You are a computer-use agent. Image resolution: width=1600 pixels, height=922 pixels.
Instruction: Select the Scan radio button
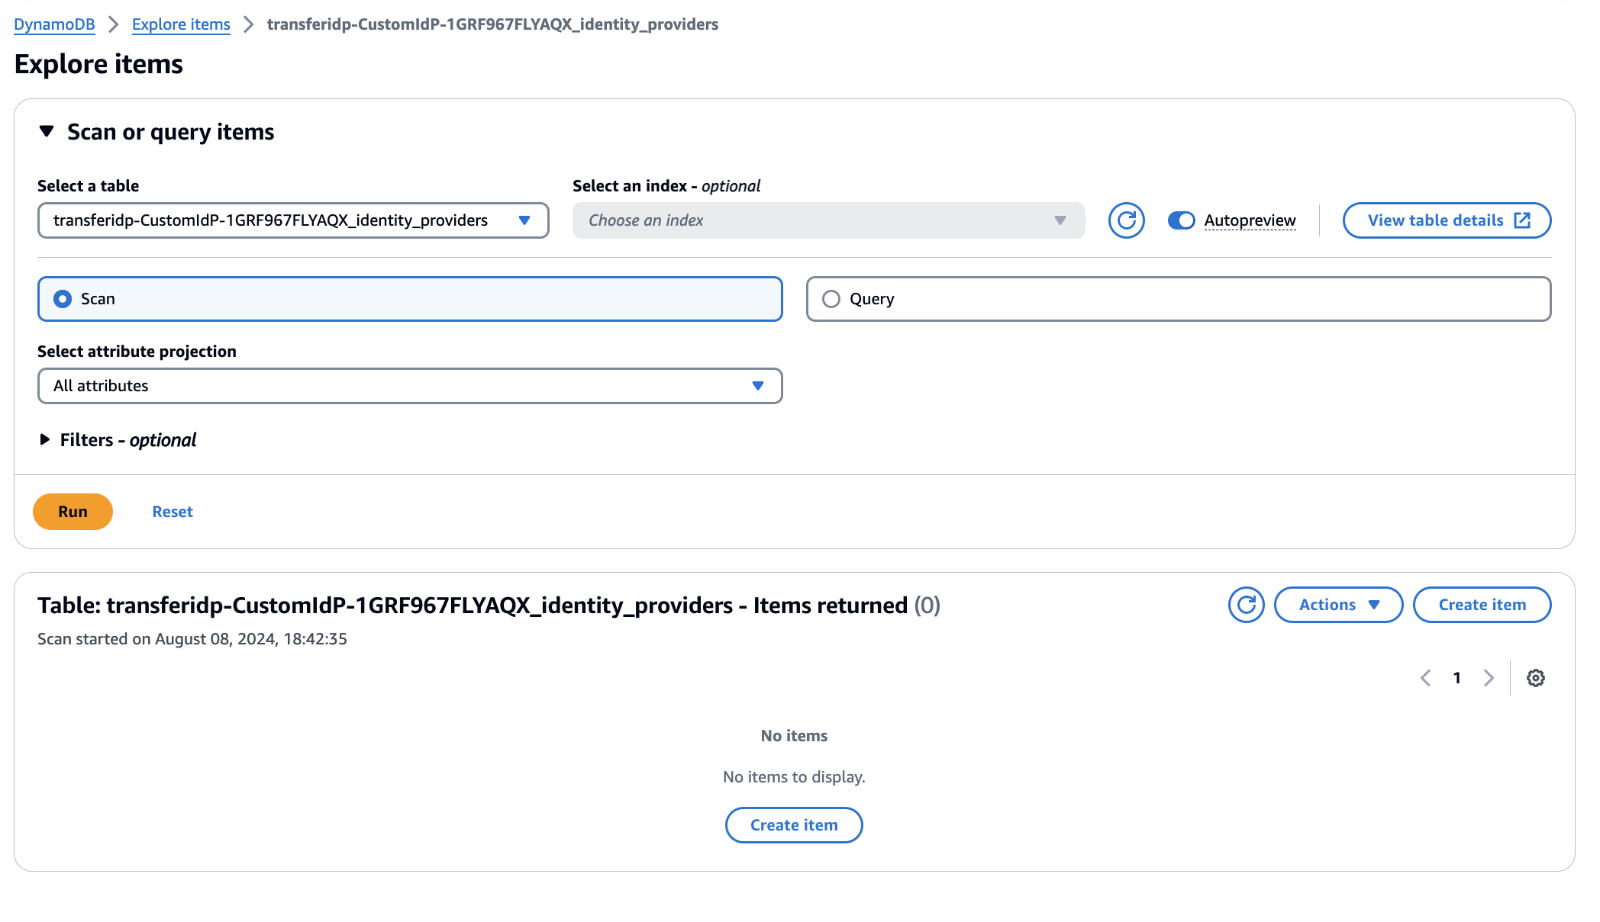pyautogui.click(x=62, y=298)
